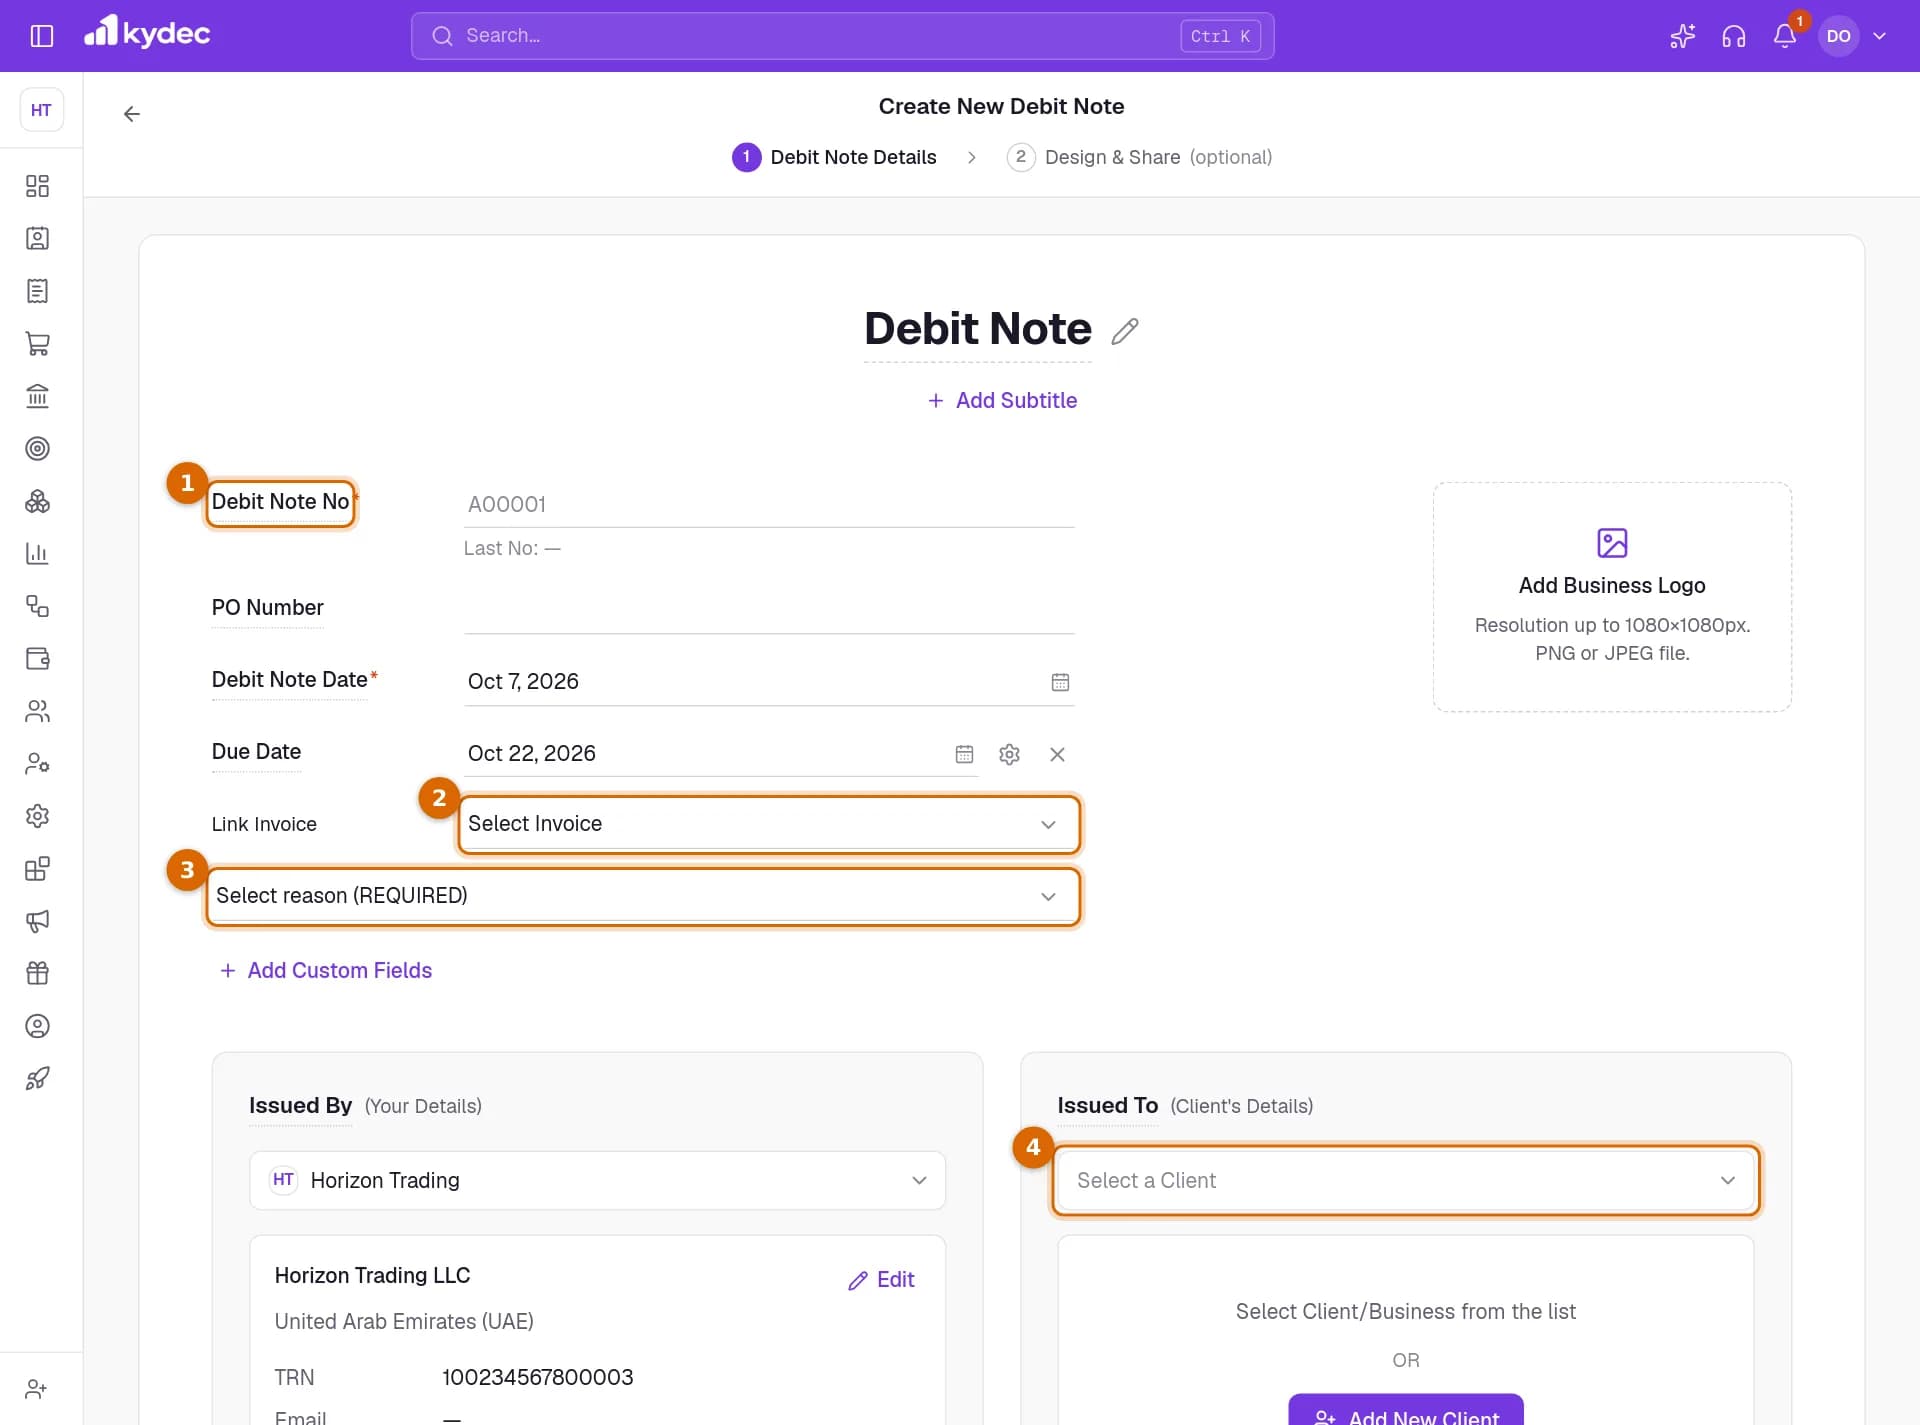Click the HT workspace avatar
Image resolution: width=1920 pixels, height=1425 pixels.
point(41,110)
